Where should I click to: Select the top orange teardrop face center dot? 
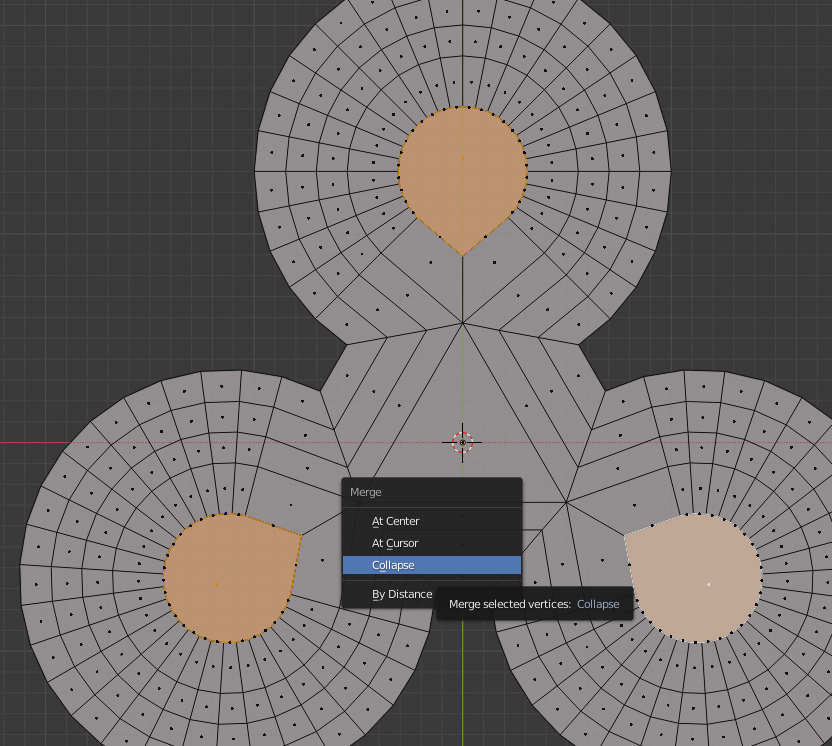click(462, 157)
